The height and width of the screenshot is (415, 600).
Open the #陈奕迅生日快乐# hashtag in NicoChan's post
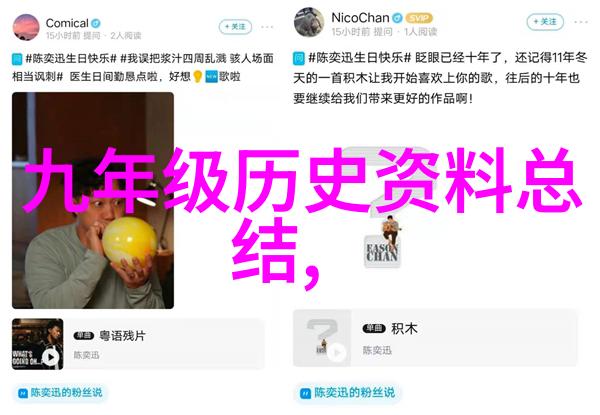click(x=359, y=58)
